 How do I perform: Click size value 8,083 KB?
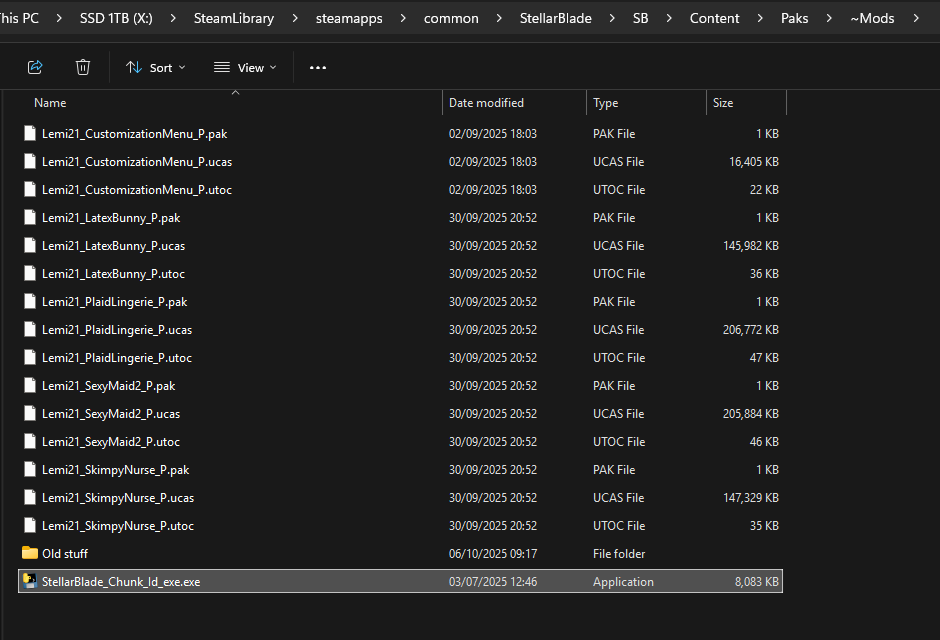click(x=757, y=582)
